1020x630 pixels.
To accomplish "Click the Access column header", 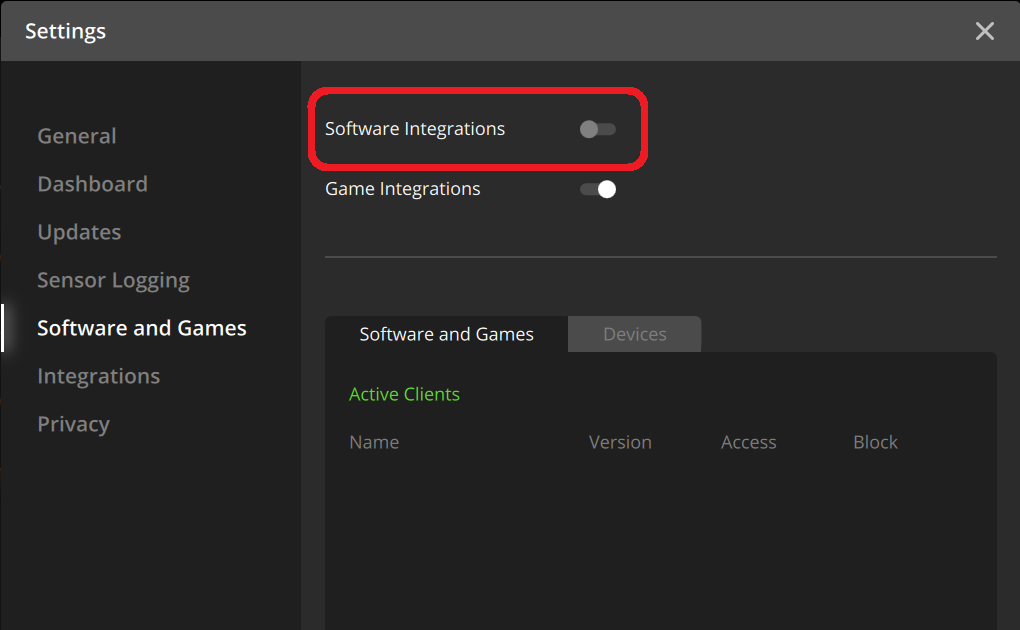I will pyautogui.click(x=748, y=442).
